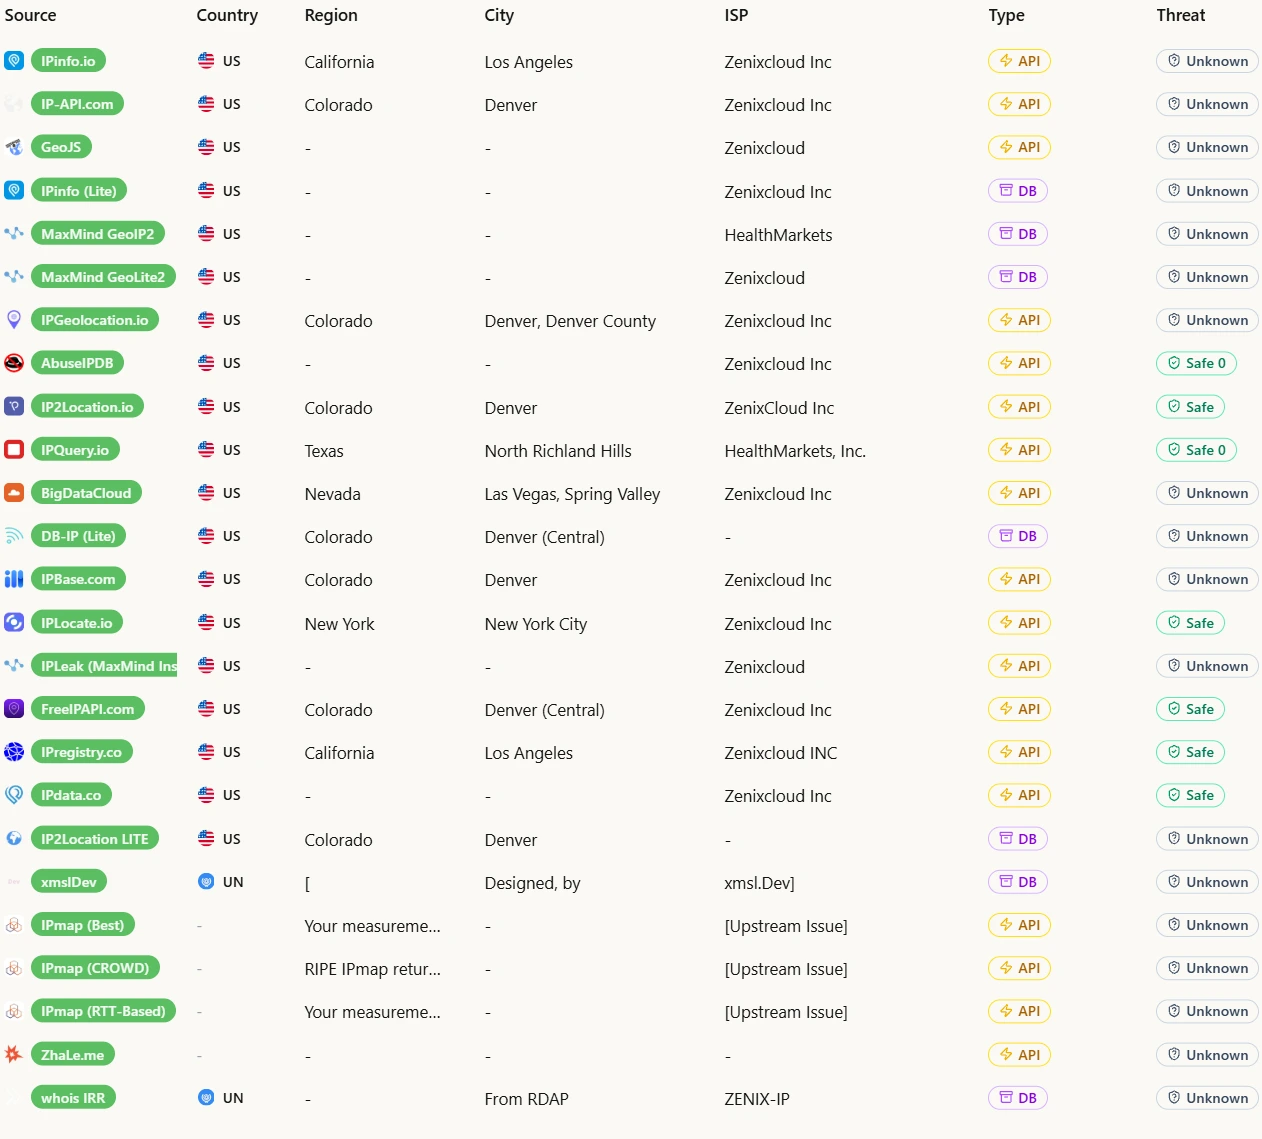Click the AbuseIPDB red logo icon
Viewport: 1262px width, 1139px height.
tap(14, 363)
